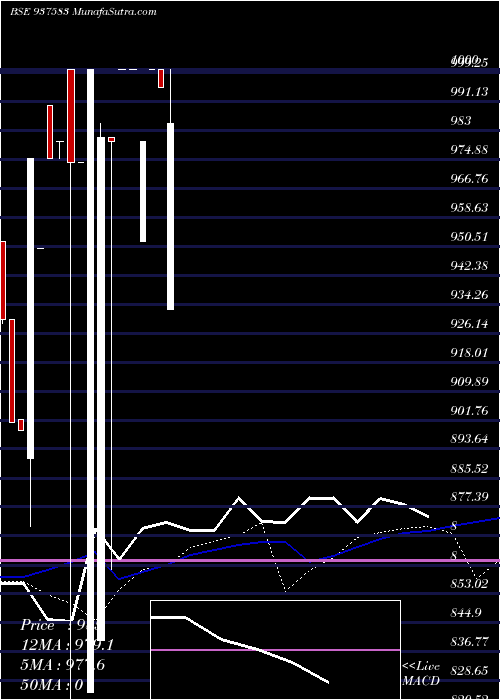This screenshot has height=700, width=500.
Task: Click the BSE 937533 MunafaSutra.com title text
Action: pos(83,12)
